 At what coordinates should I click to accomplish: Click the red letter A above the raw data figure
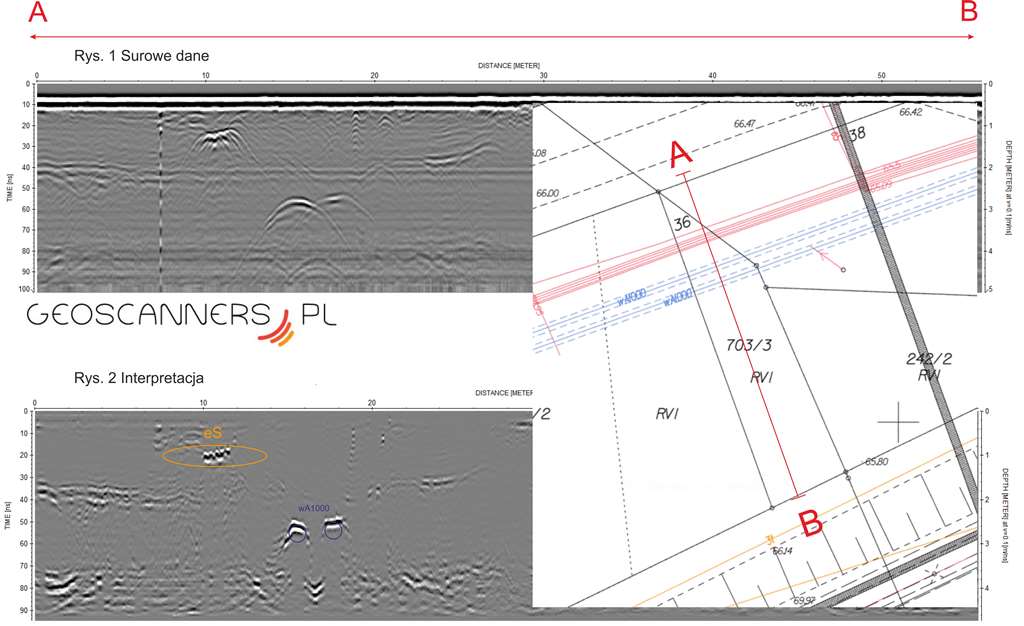click(x=38, y=12)
